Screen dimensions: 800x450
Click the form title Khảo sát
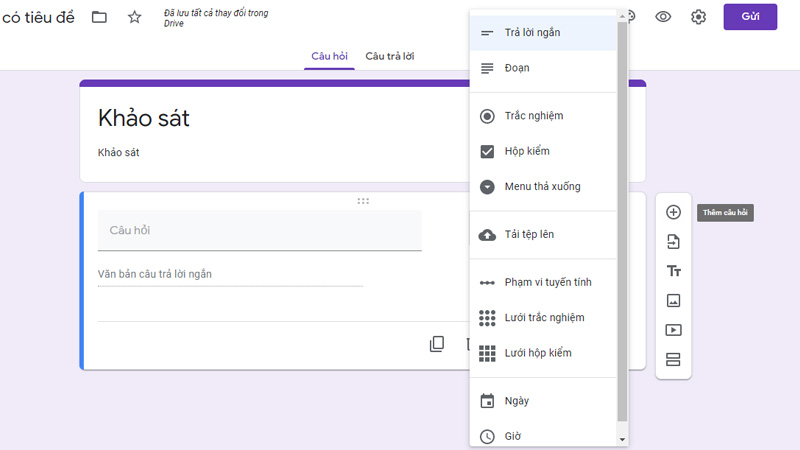point(144,118)
